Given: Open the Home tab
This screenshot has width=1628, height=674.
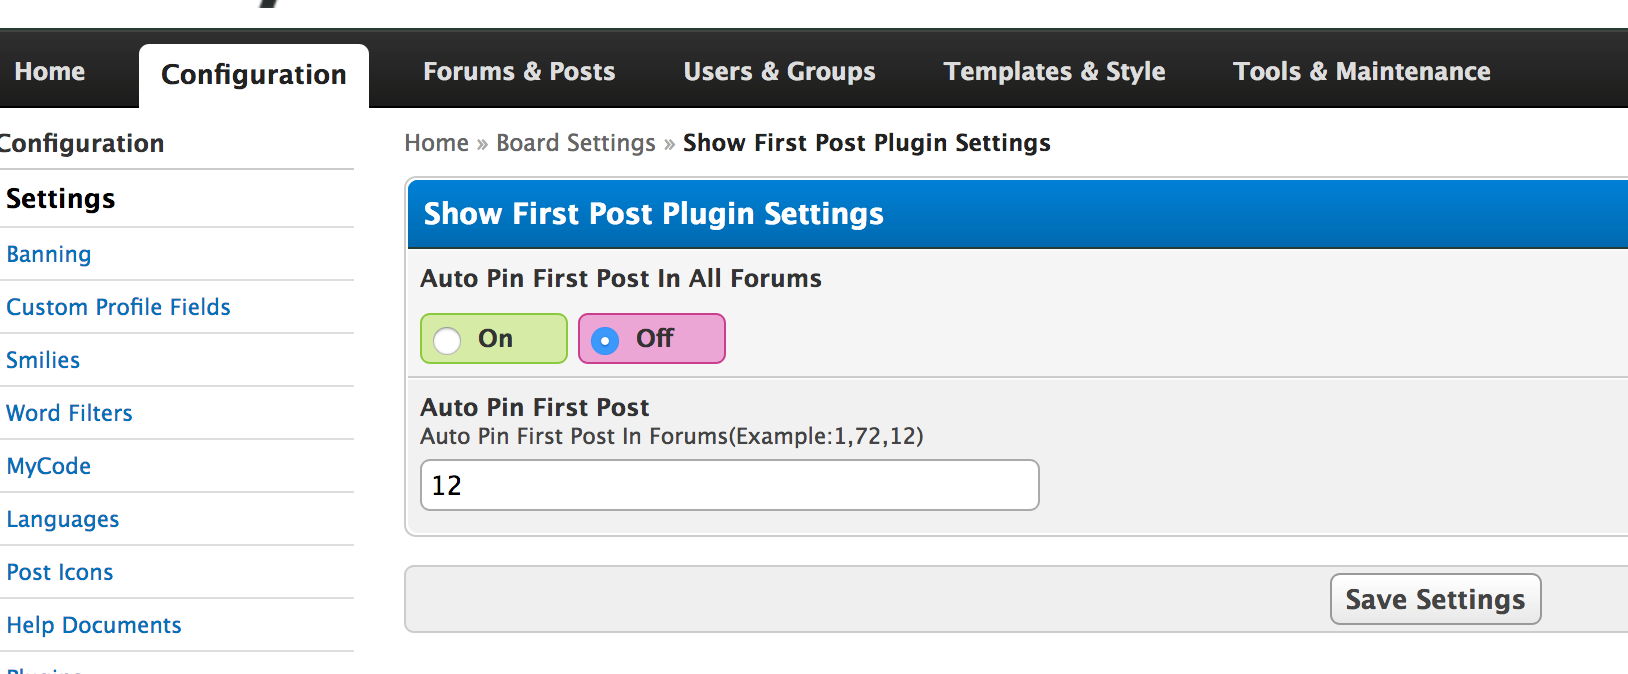Looking at the screenshot, I should tap(50, 72).
